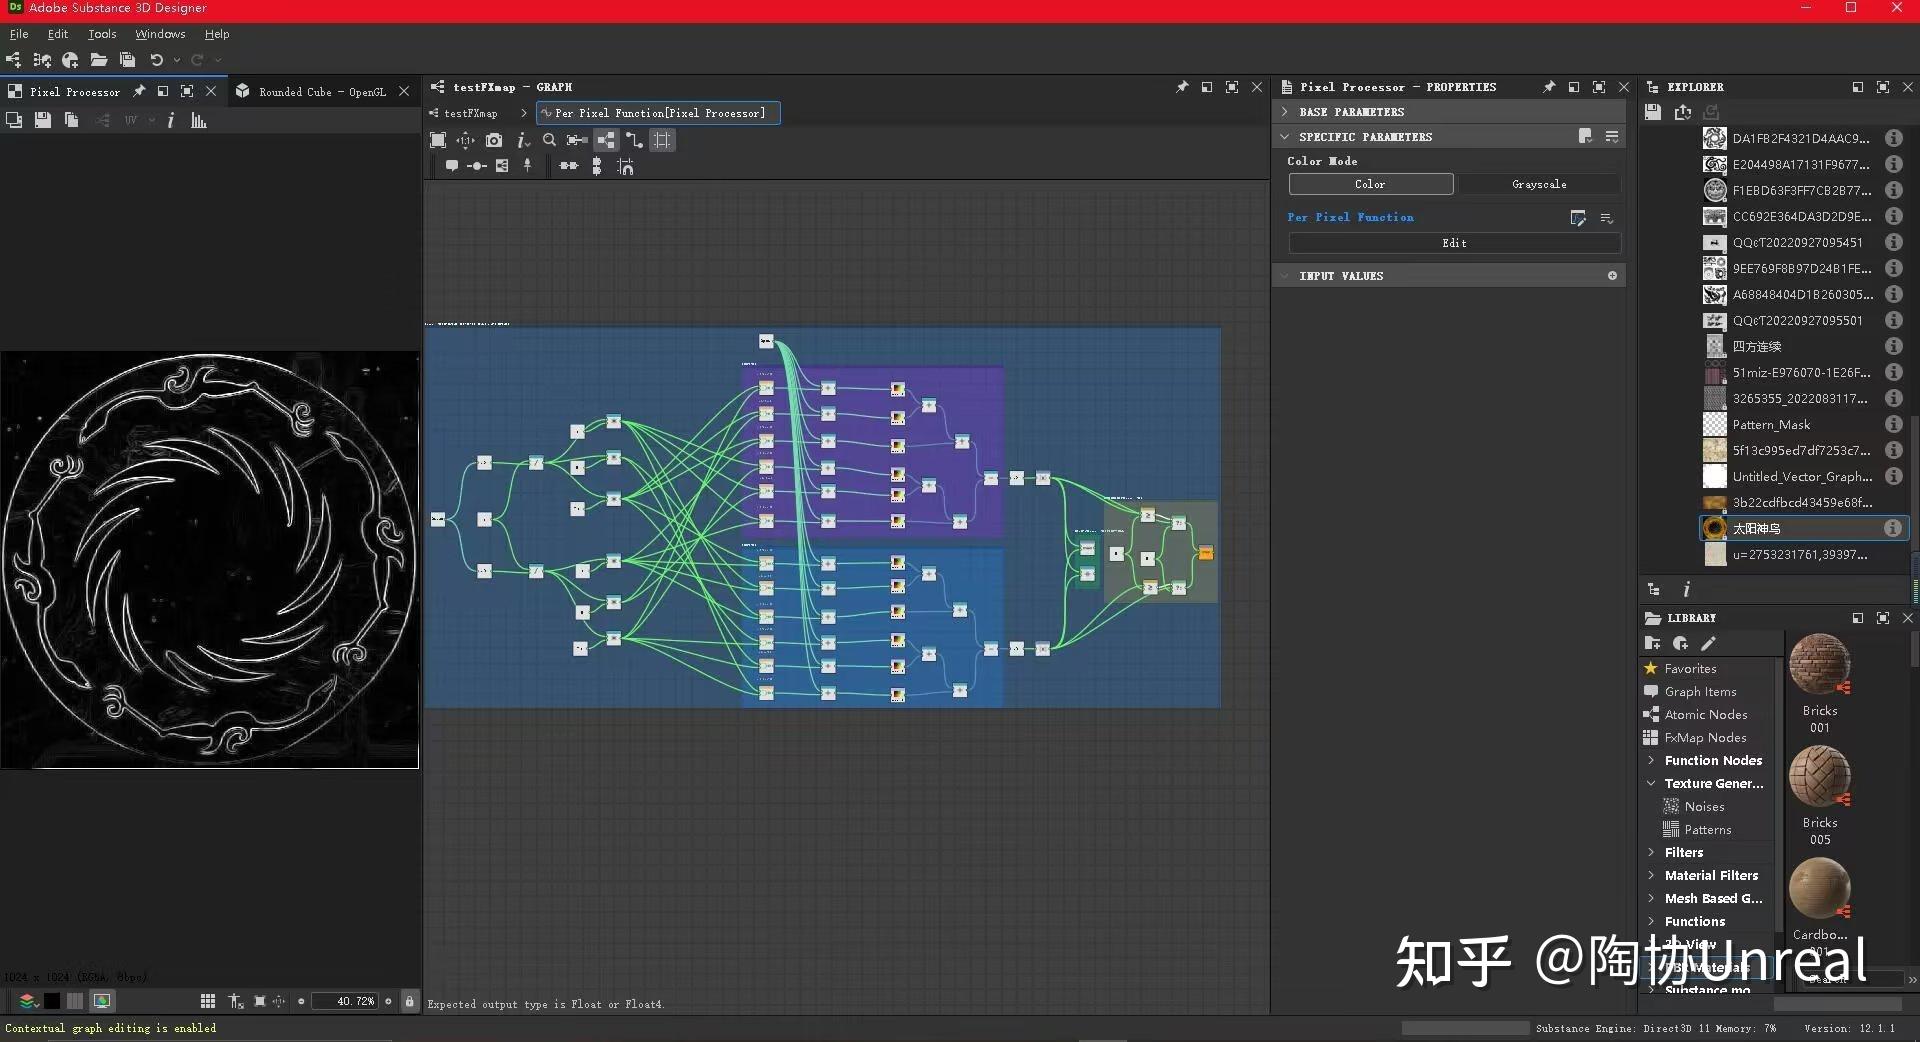
Task: Switch output to Grayscale color mode
Action: tap(1538, 184)
